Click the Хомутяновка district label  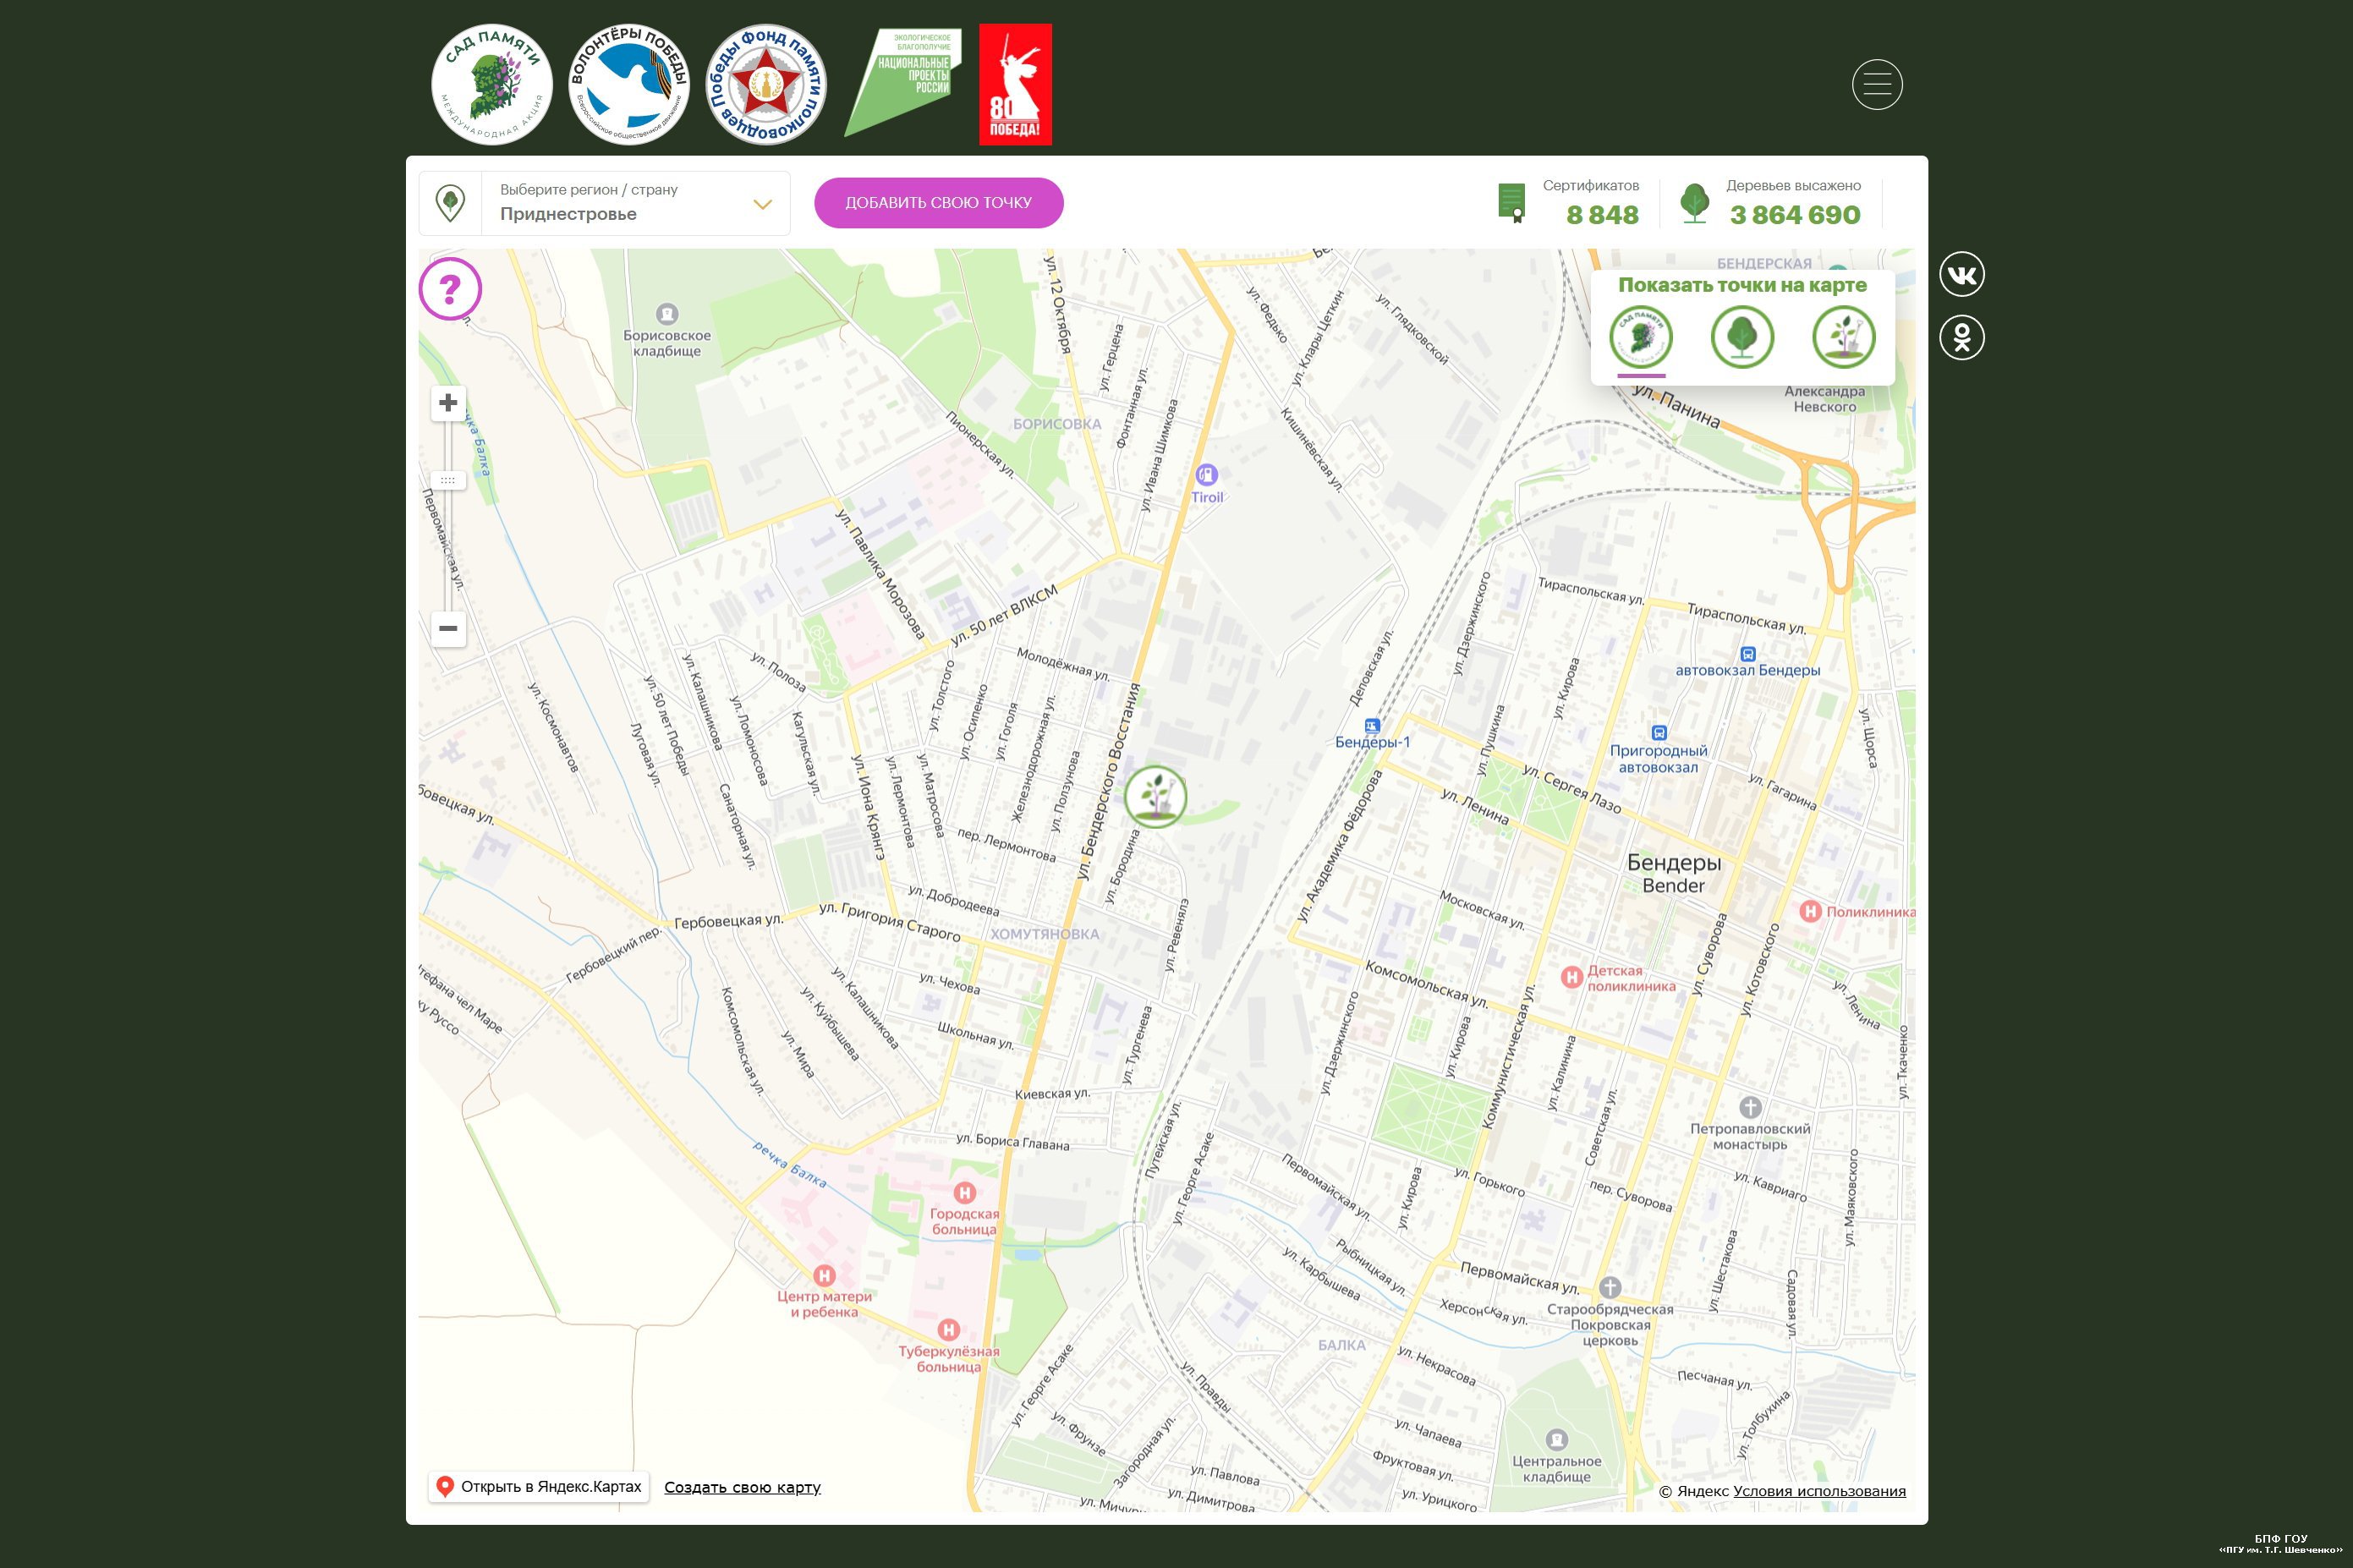pos(1044,934)
